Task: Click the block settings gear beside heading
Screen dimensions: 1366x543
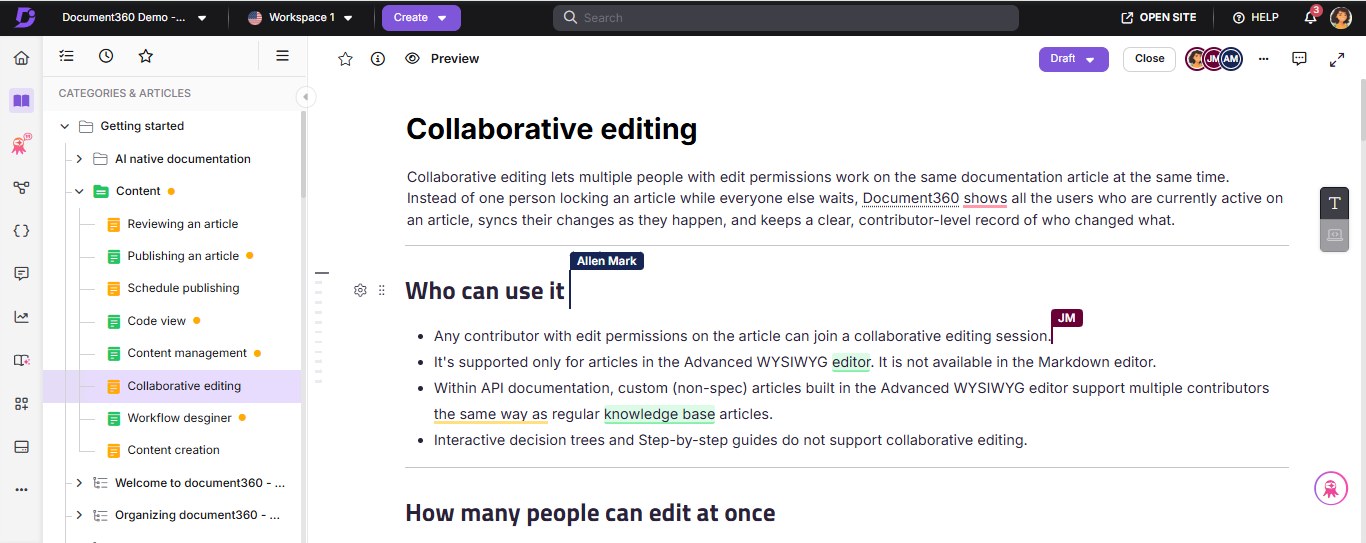Action: (360, 290)
